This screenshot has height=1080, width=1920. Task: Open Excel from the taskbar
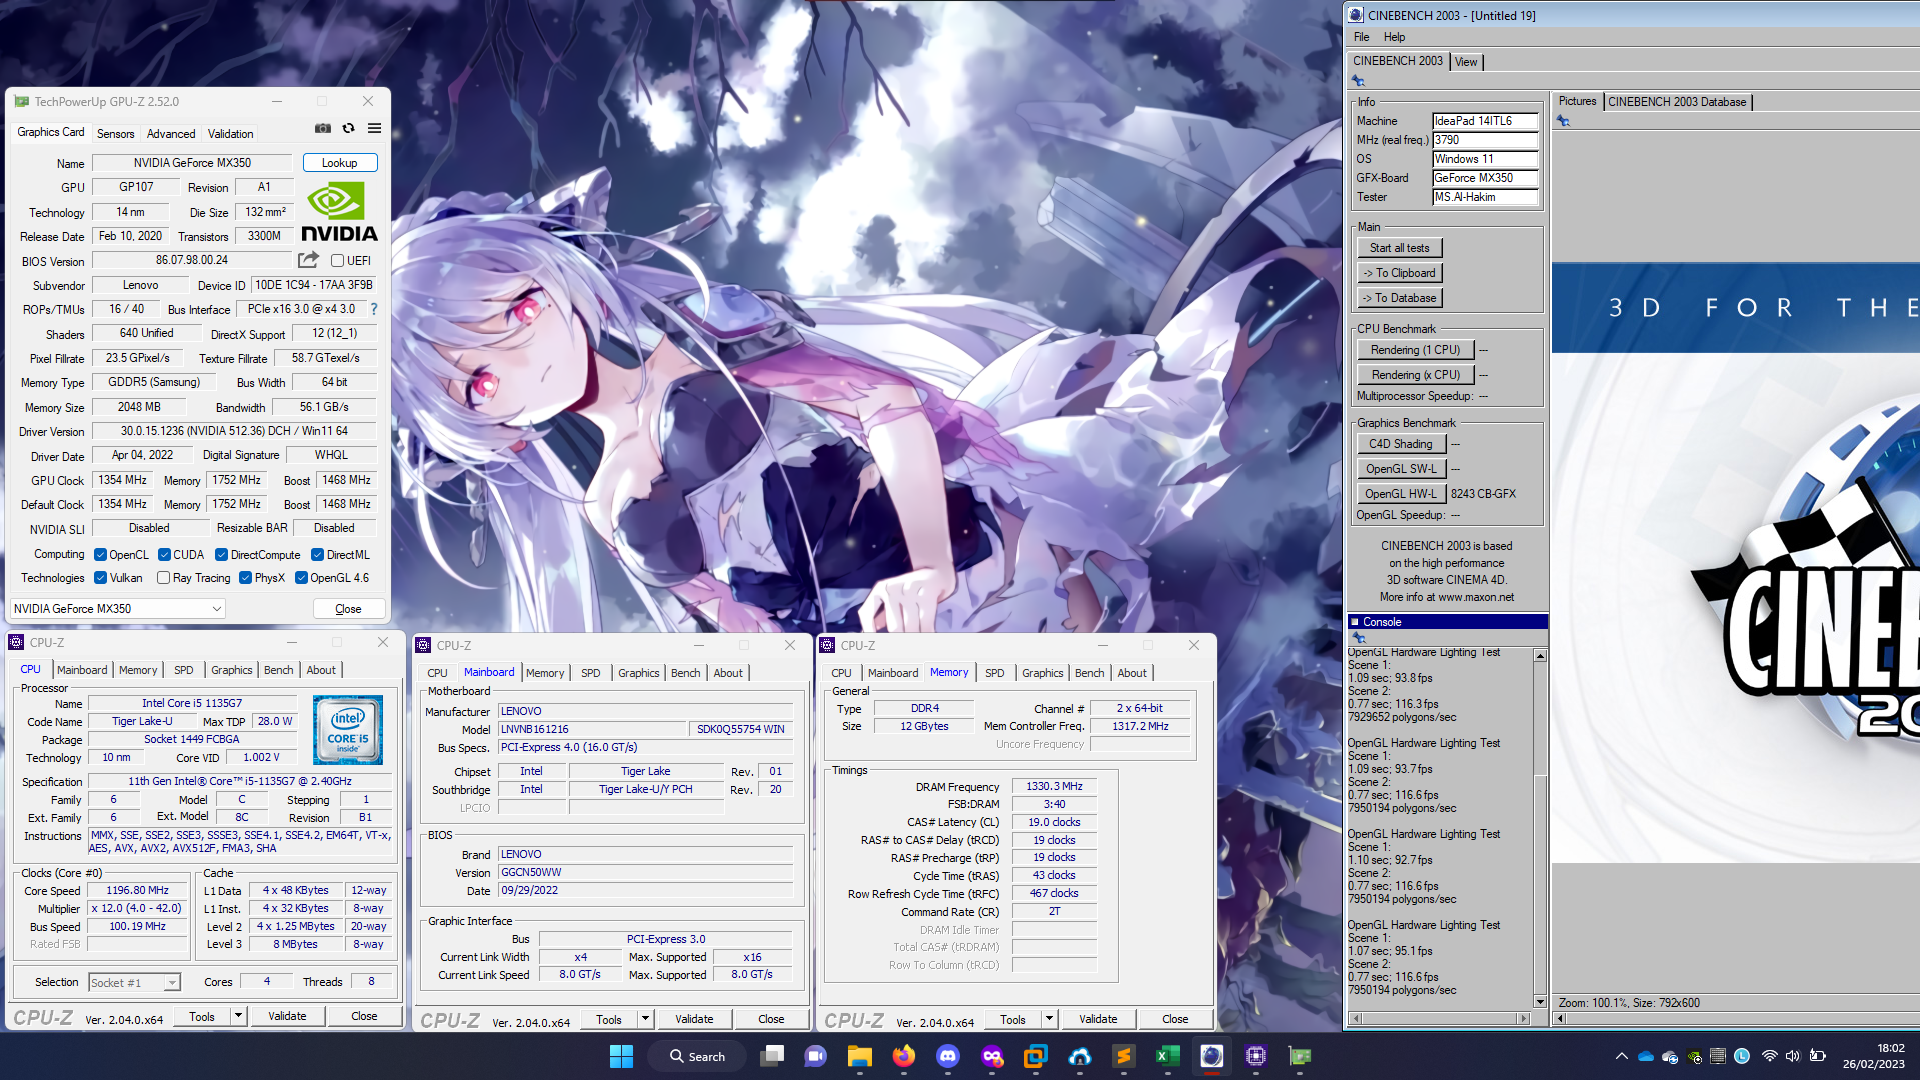(x=1168, y=1056)
